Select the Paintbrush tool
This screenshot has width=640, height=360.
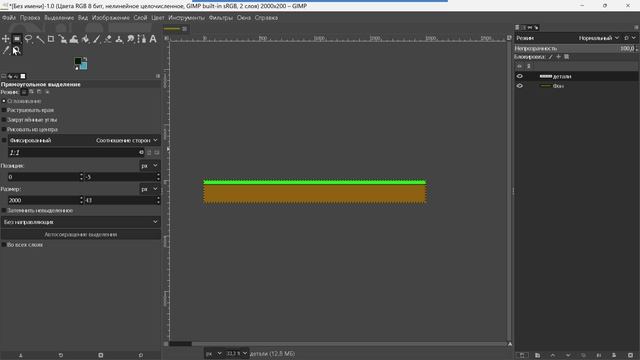(97, 39)
